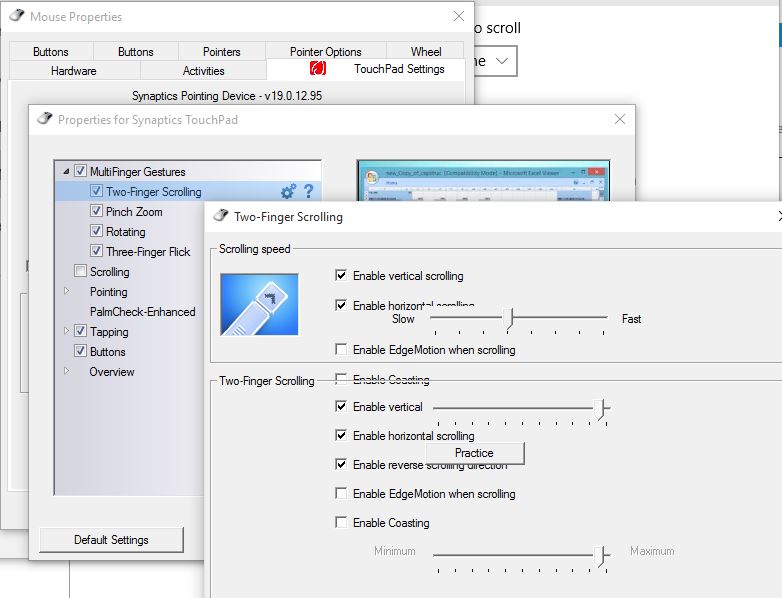Click Synaptics Pointing Device version text
782x598 pixels.
click(227, 96)
